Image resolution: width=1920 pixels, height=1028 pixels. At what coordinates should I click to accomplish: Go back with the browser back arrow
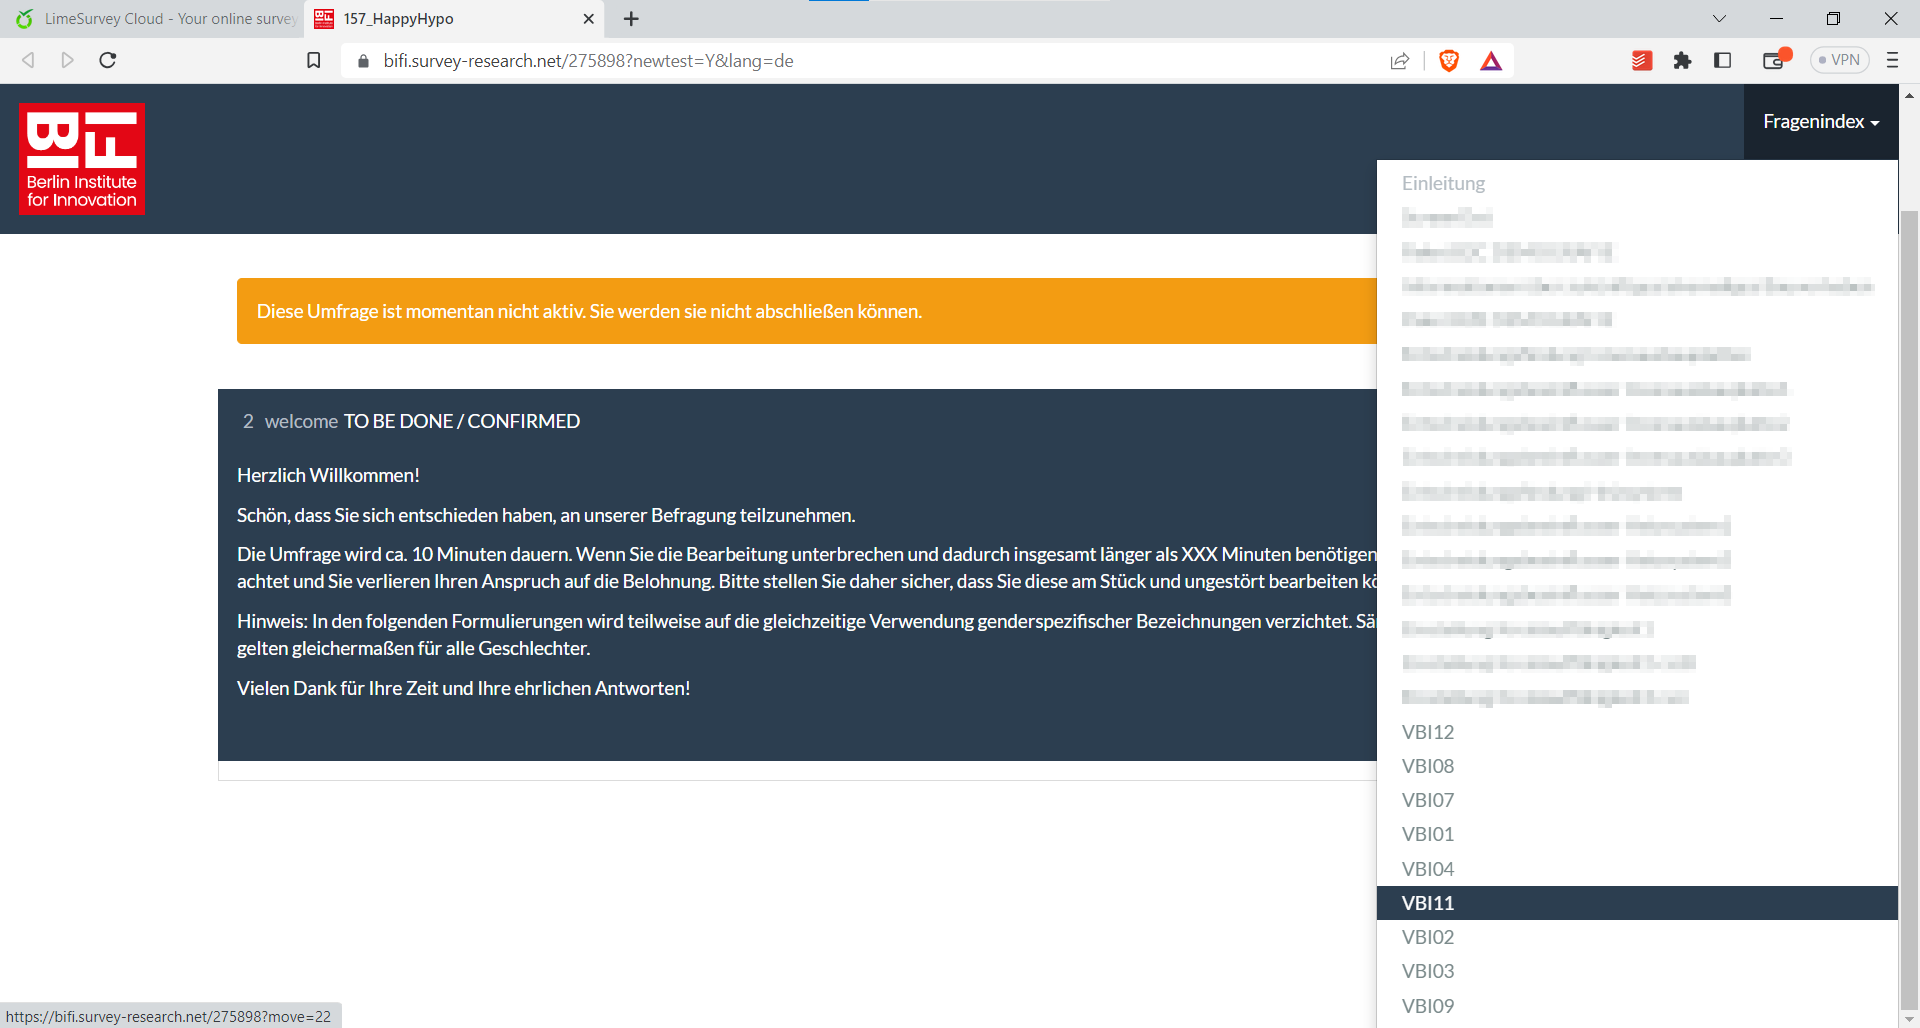coord(28,60)
